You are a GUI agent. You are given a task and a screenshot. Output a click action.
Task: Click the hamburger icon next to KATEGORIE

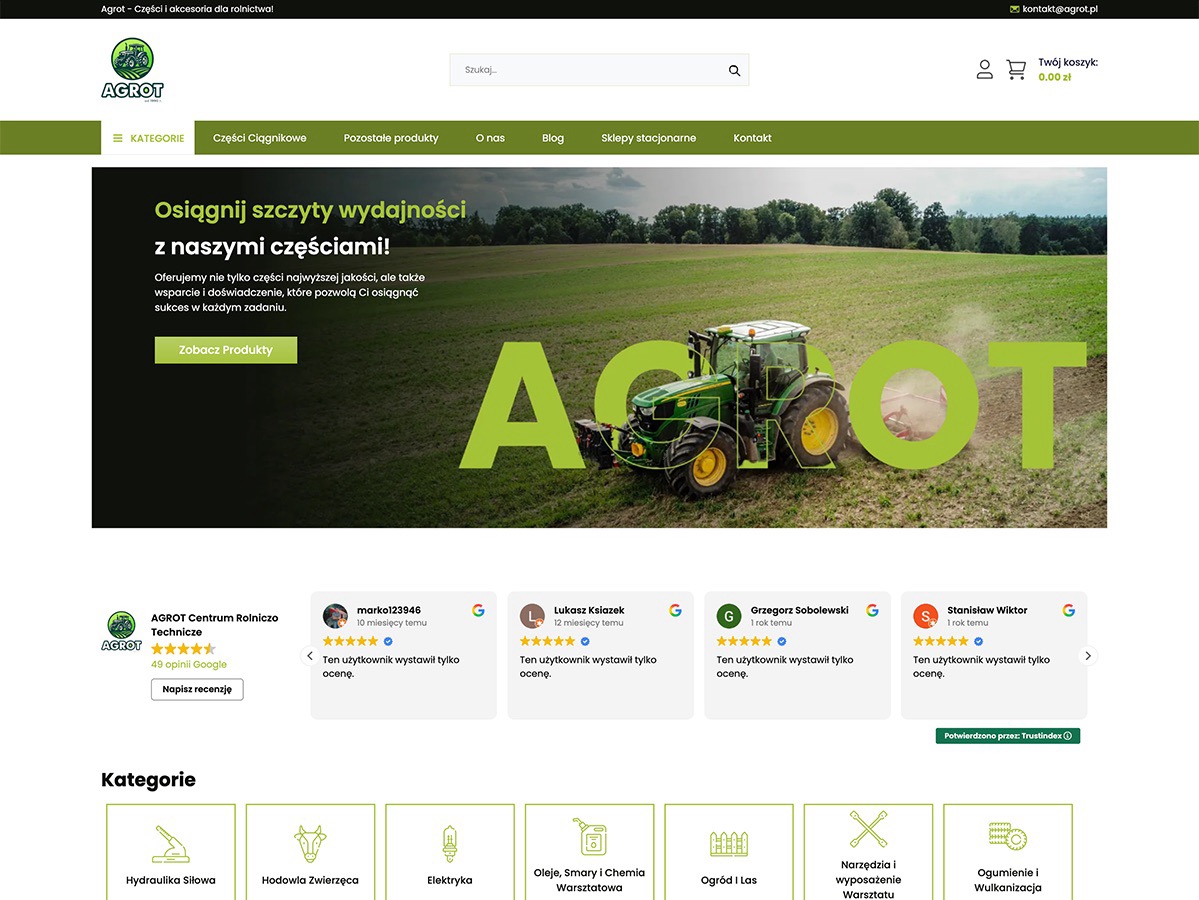coord(118,138)
